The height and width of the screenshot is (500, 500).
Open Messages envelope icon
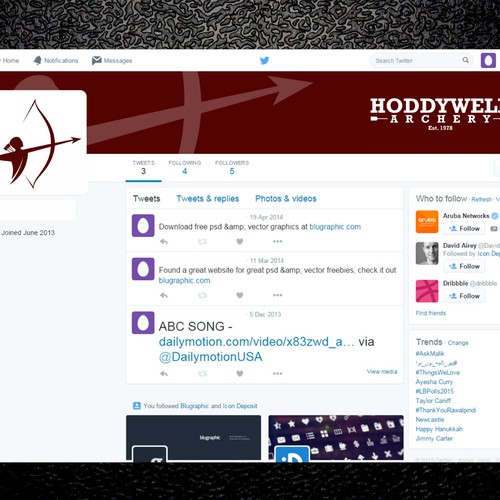(96, 60)
